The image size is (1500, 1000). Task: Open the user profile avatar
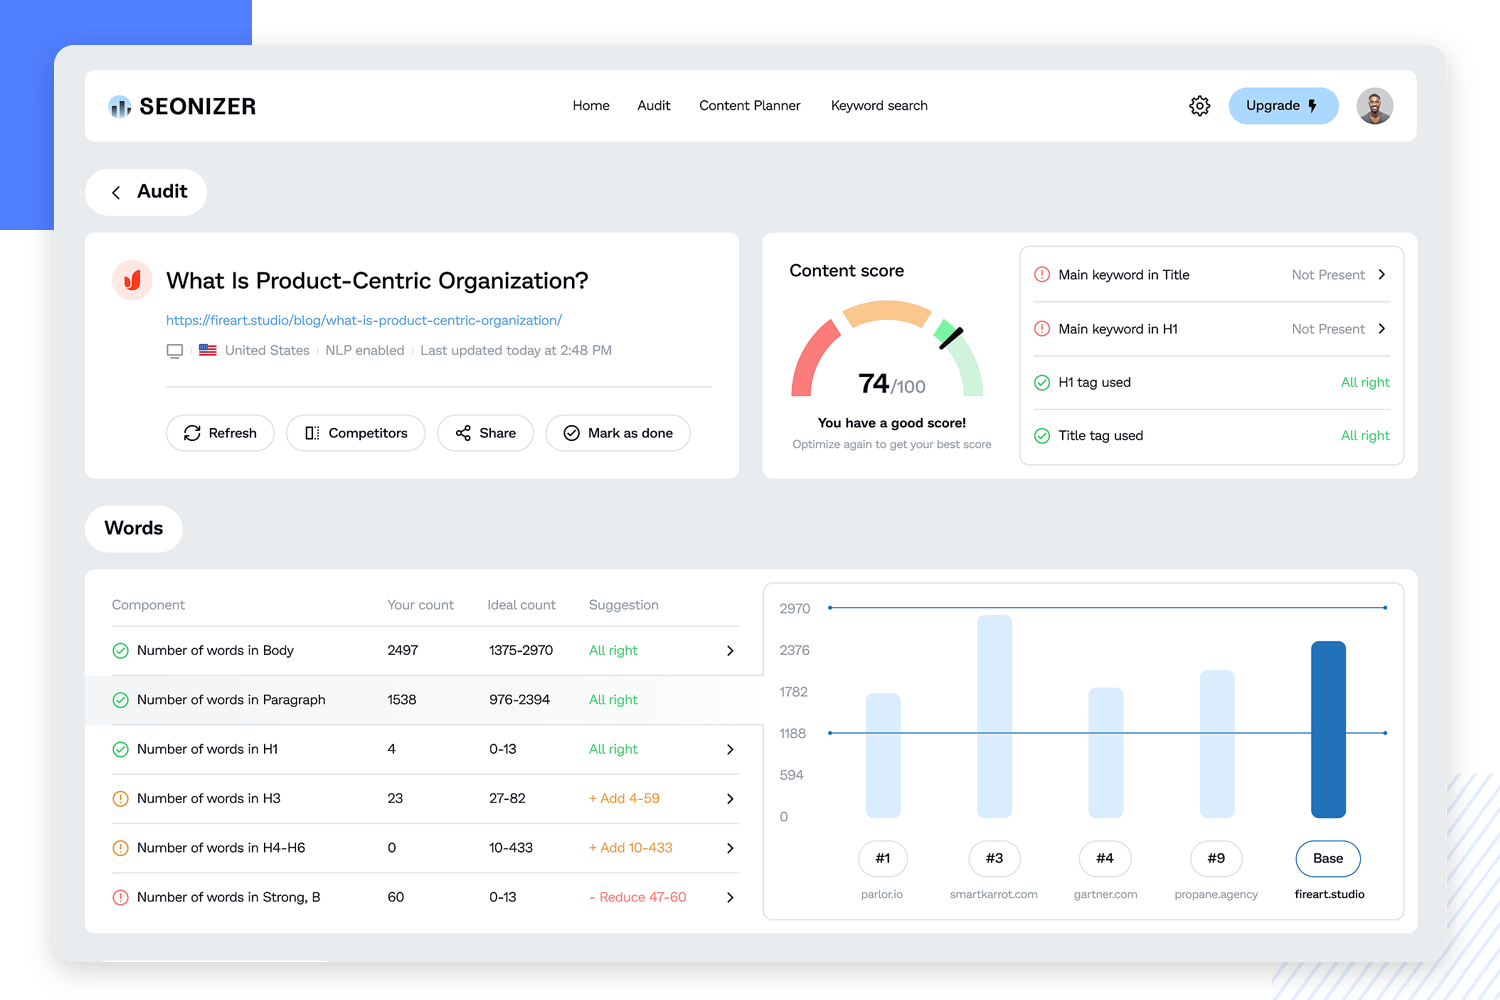click(1375, 106)
